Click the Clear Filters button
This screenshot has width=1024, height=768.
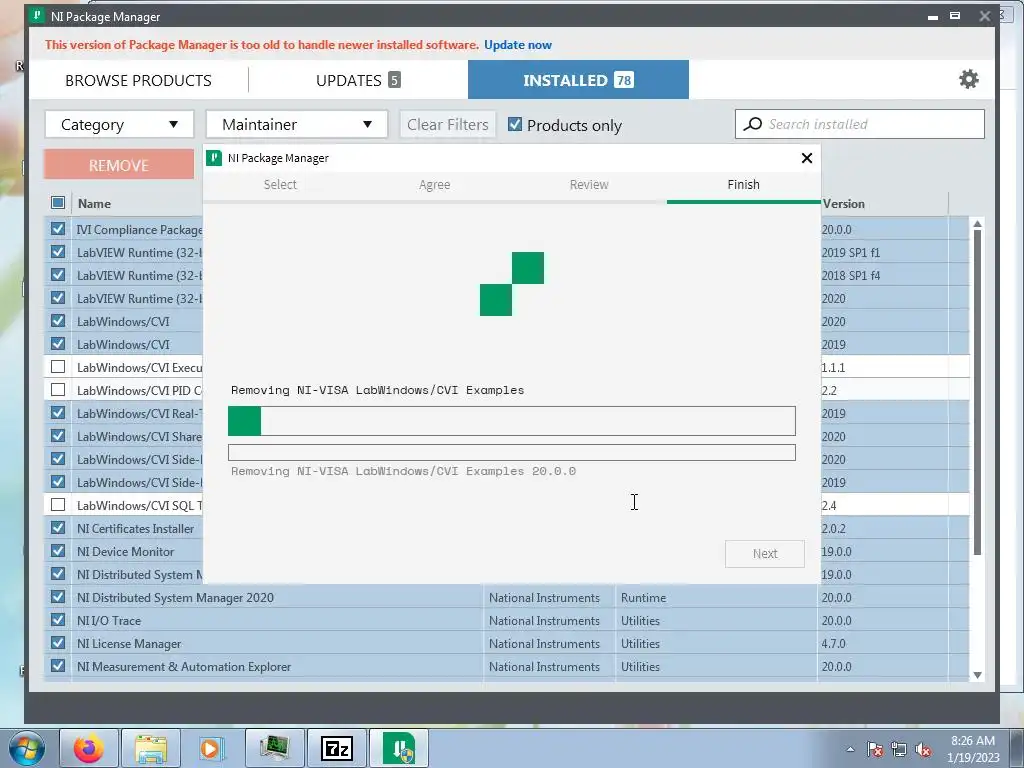(x=447, y=124)
